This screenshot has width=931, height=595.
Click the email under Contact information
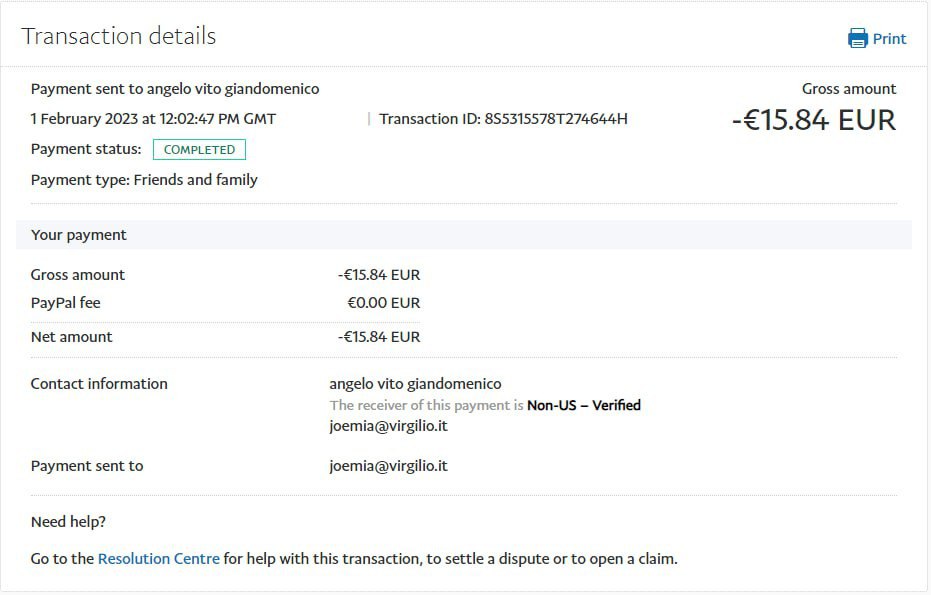pos(388,426)
